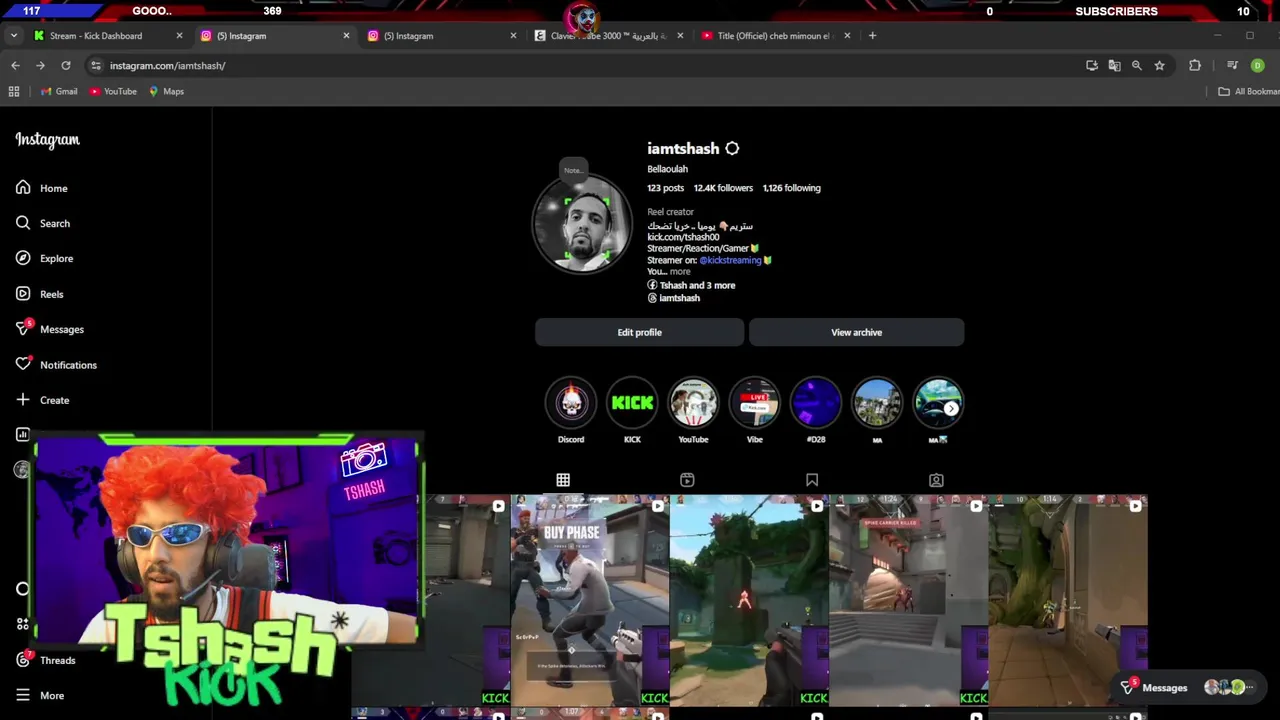
Task: Open the zoom magnifier in address bar
Action: click(1137, 65)
